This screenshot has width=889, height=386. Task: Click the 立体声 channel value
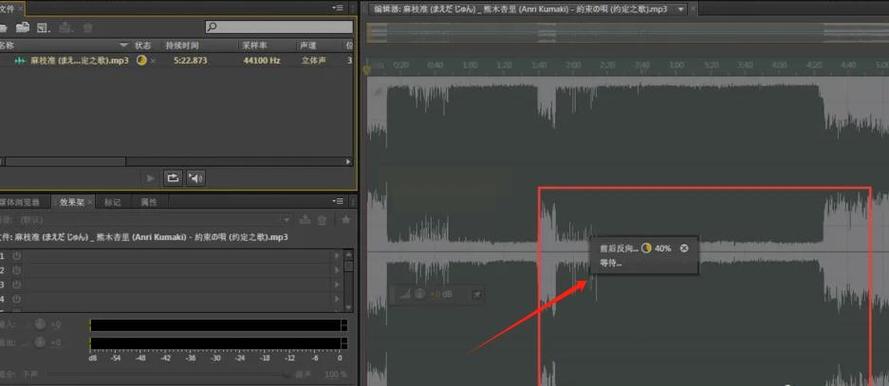(314, 61)
